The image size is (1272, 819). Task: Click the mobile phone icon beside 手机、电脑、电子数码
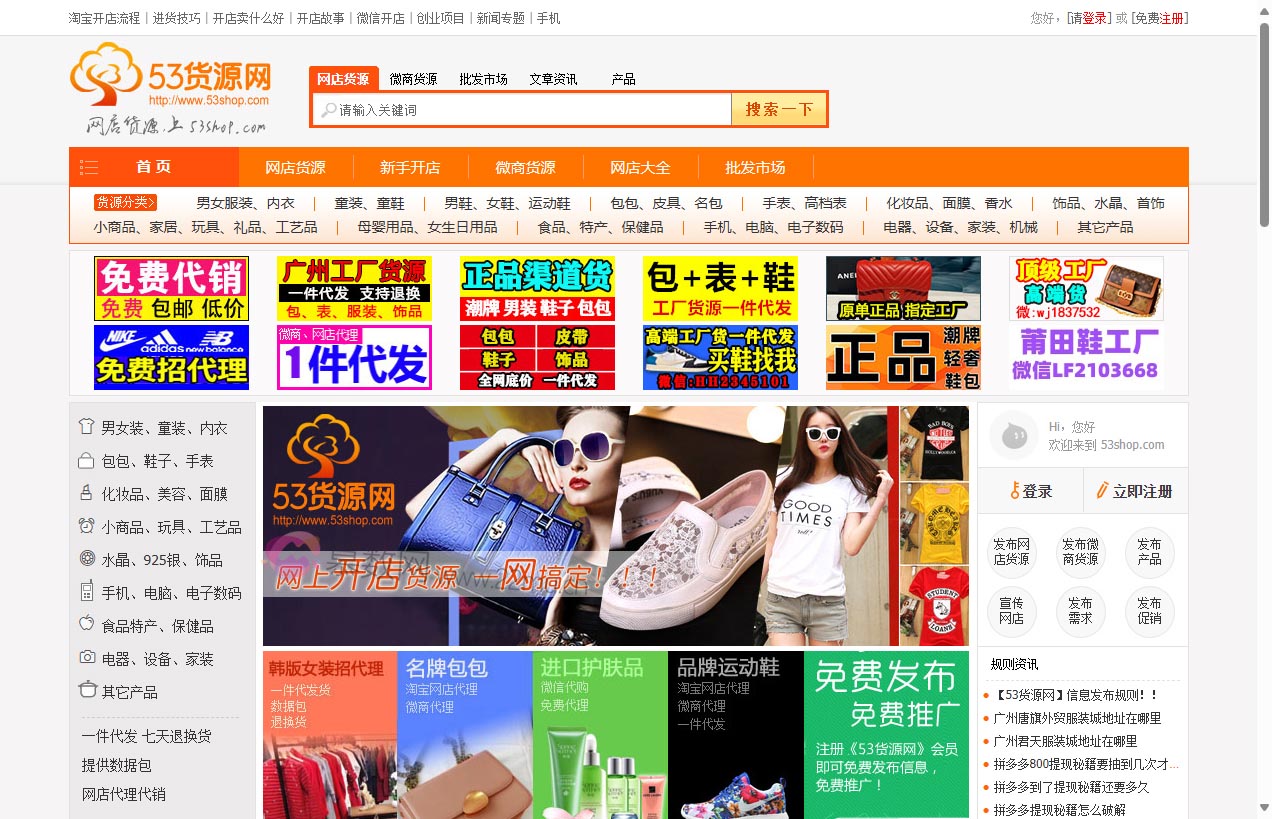pos(88,591)
